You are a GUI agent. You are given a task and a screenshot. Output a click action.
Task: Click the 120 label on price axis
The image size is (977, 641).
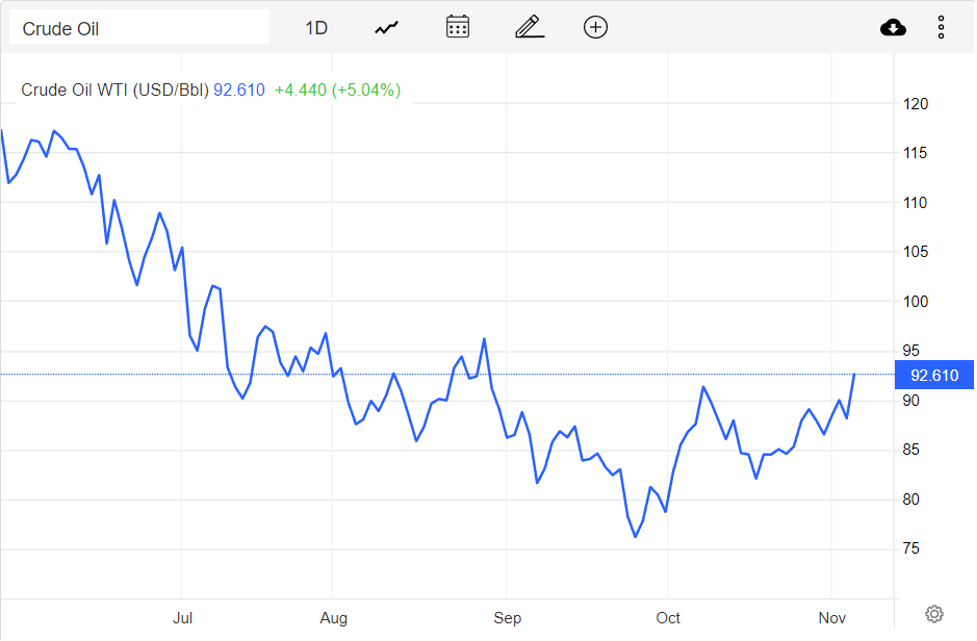pos(916,104)
